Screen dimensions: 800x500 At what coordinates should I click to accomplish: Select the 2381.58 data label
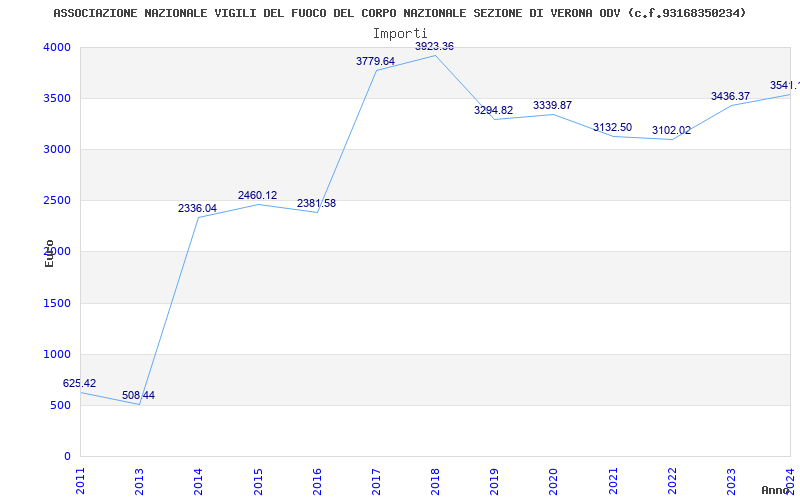(316, 203)
